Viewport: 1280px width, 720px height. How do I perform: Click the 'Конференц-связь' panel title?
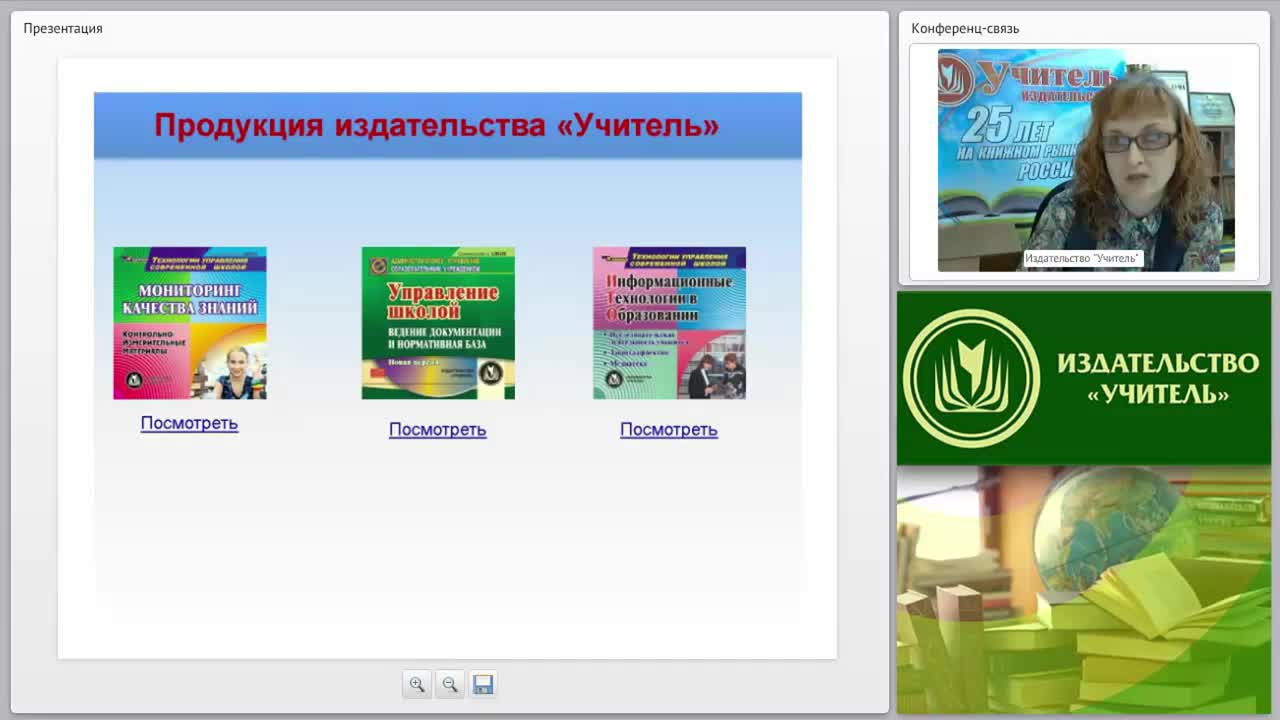(x=965, y=28)
